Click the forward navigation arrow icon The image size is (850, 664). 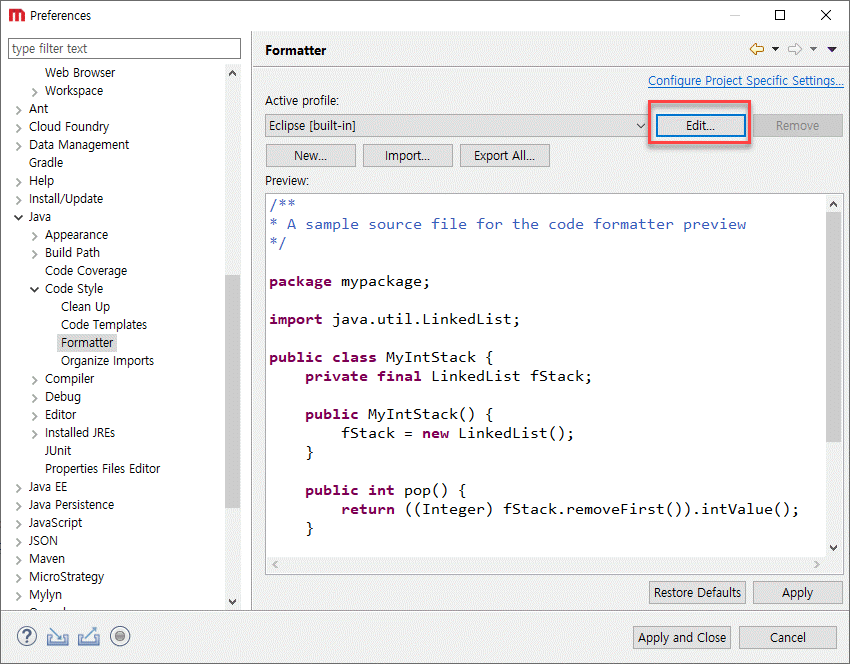pyautogui.click(x=795, y=49)
